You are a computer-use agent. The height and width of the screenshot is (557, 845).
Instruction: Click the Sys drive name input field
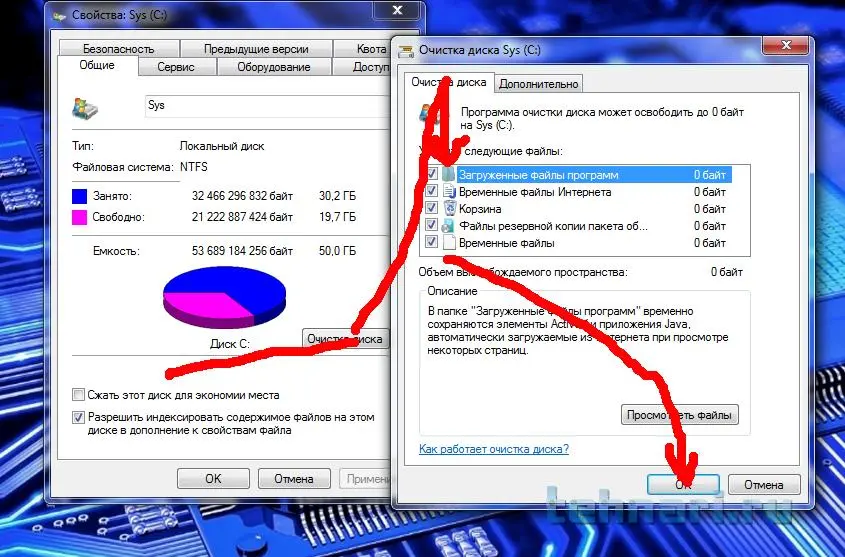[x=268, y=106]
